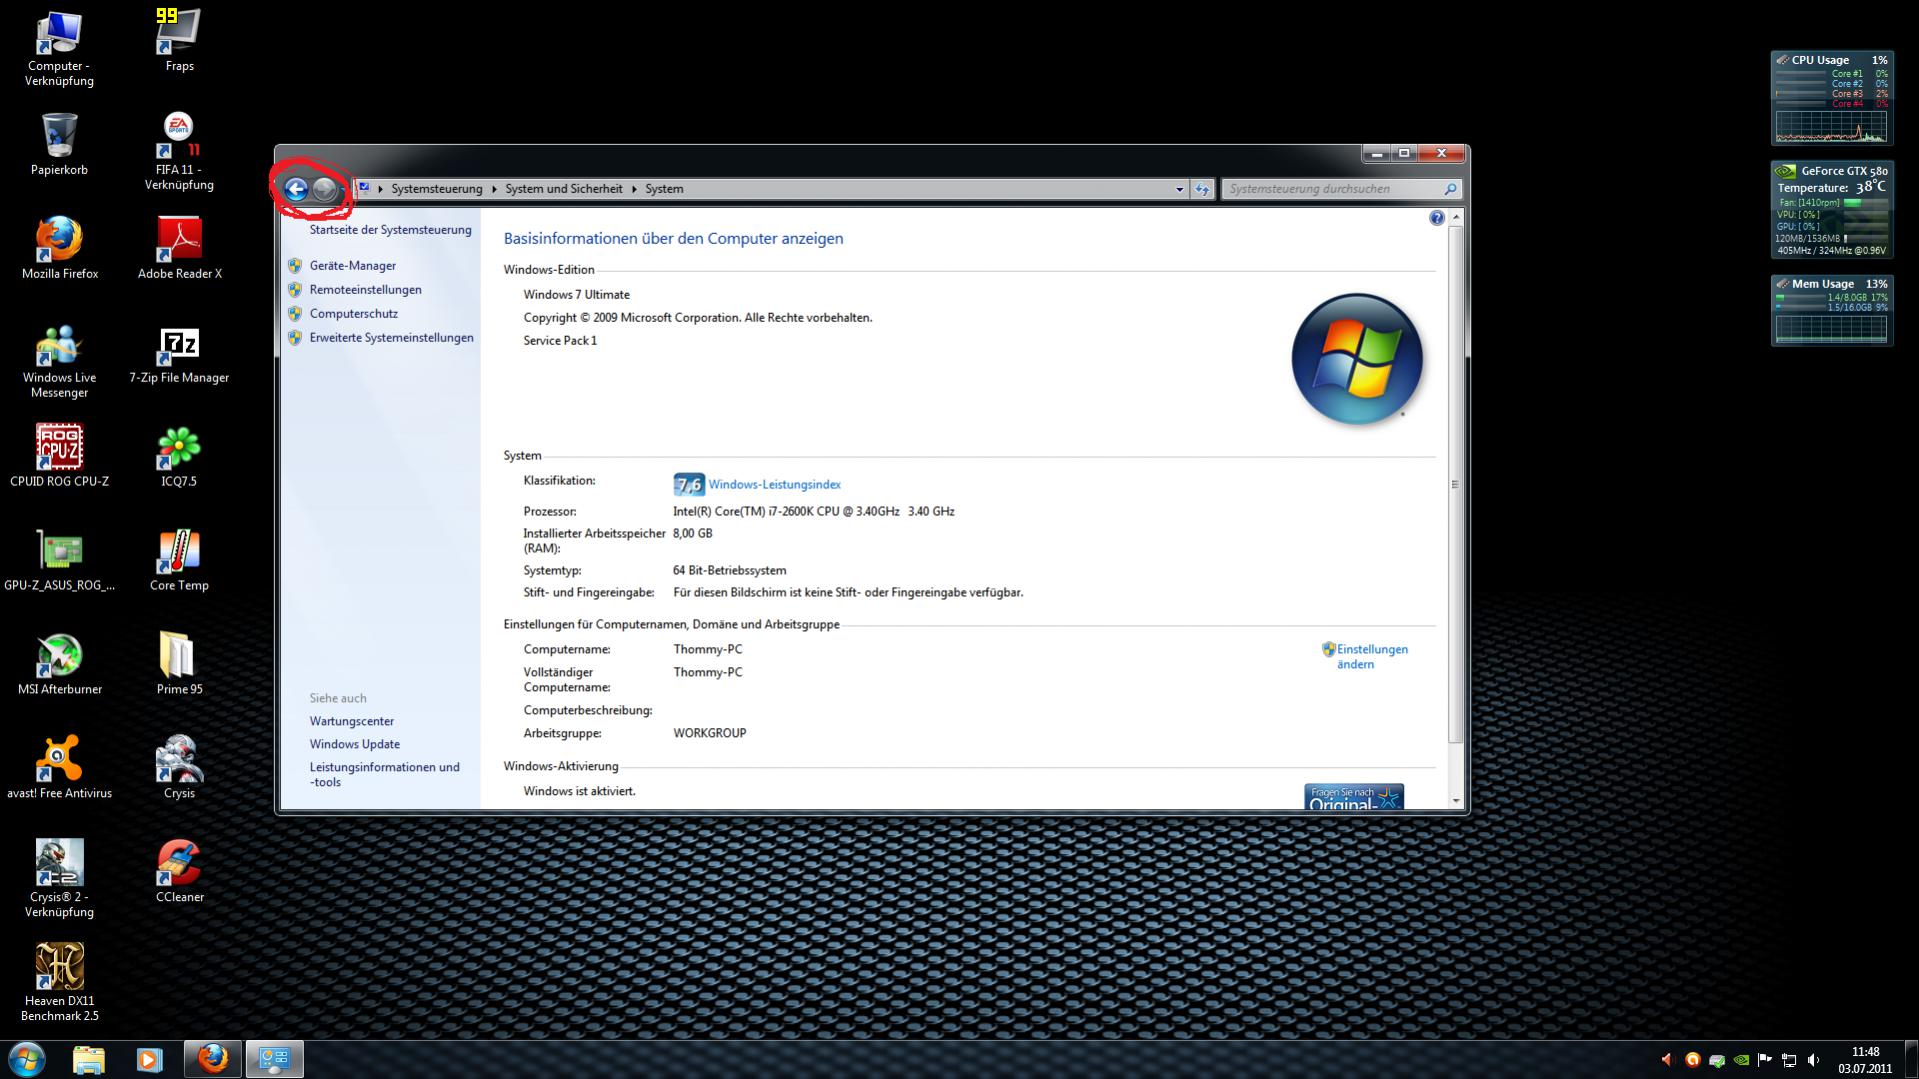Expand the arrow after Systemsteuerung breadcrumb

point(494,189)
